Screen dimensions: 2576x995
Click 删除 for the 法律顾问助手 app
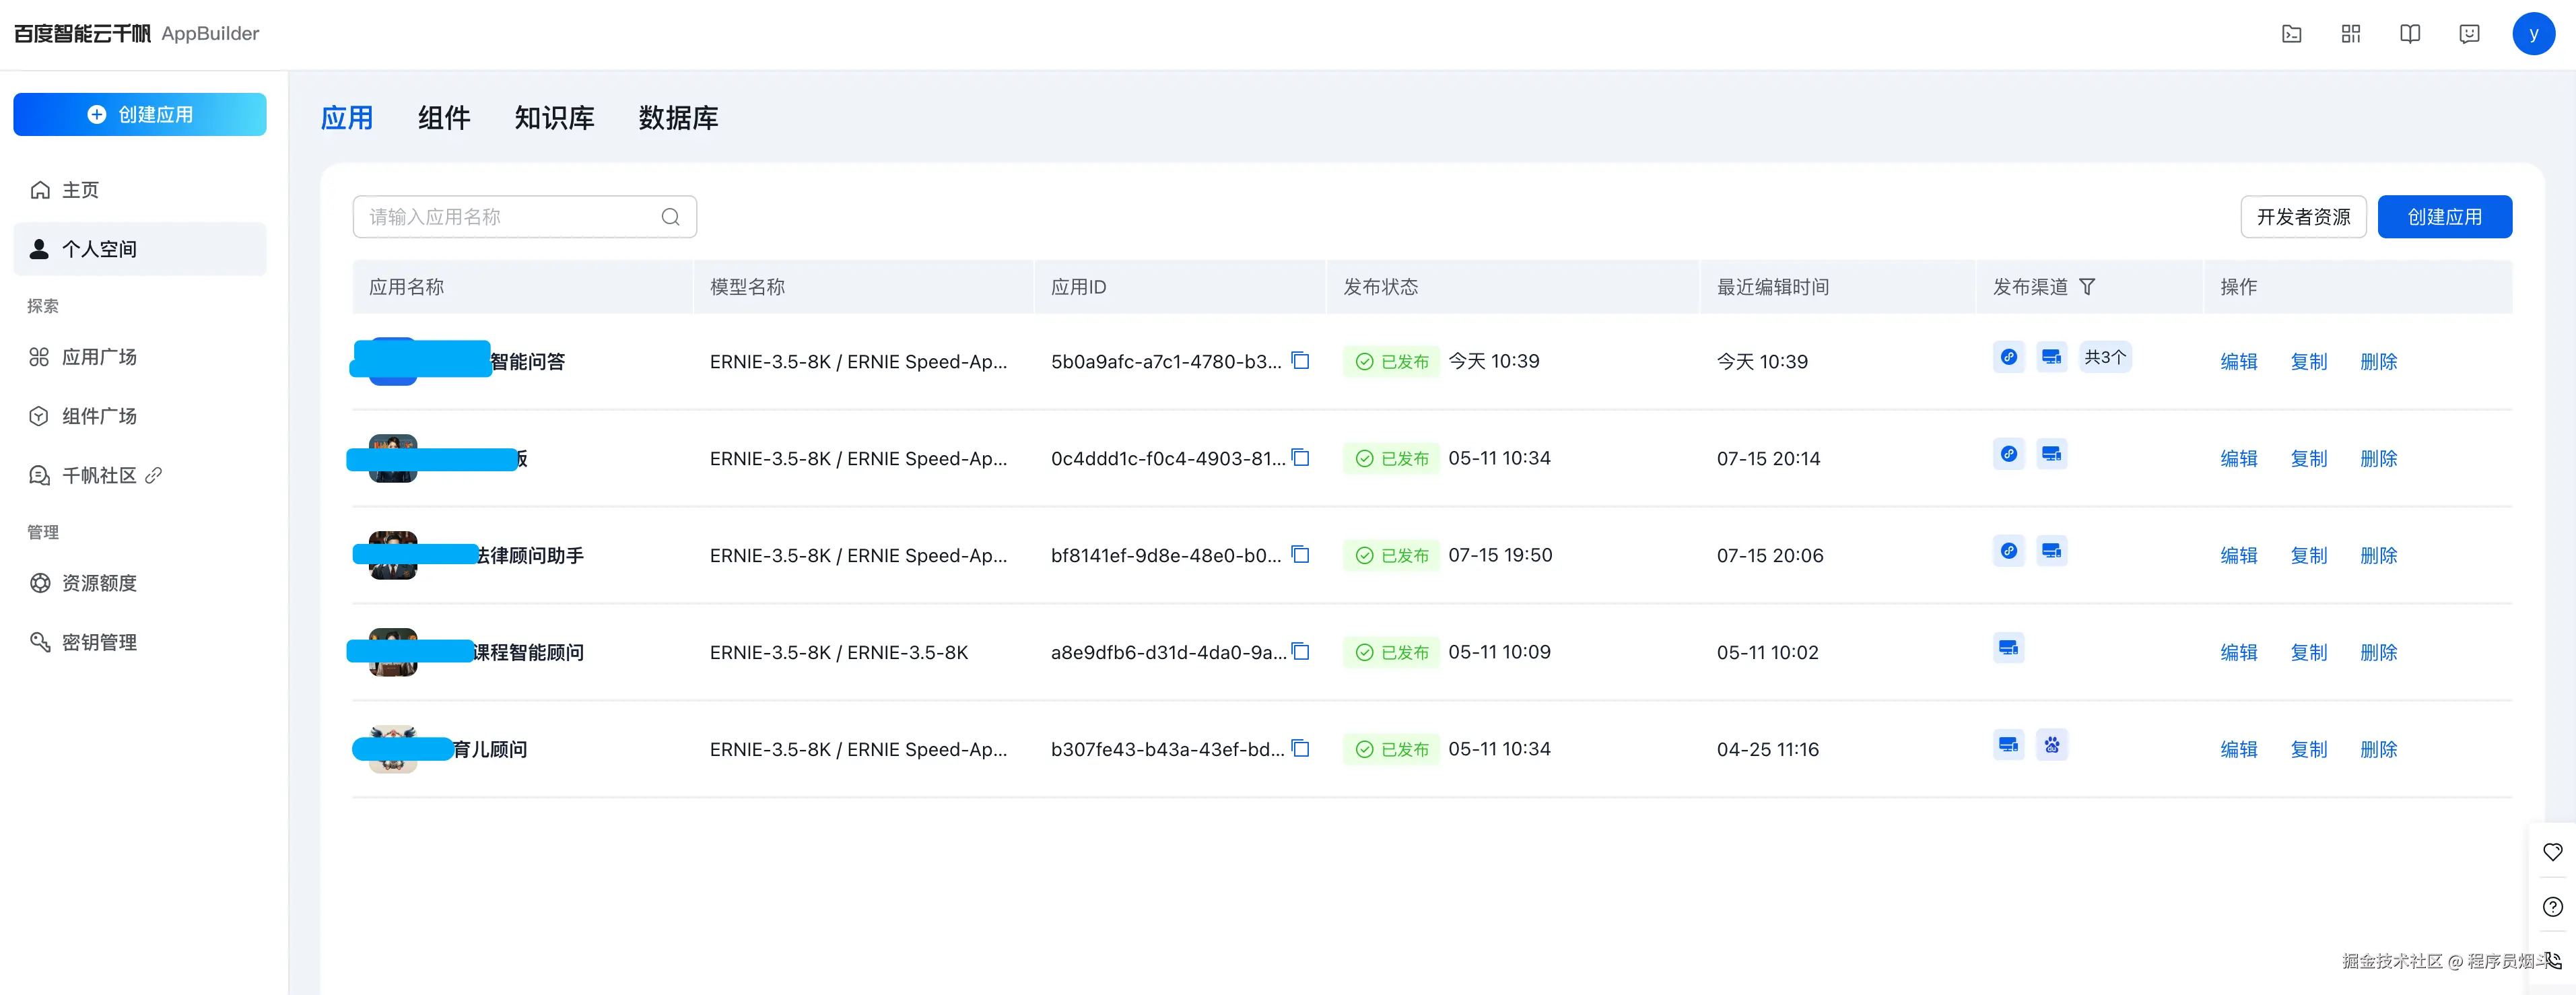2378,555
